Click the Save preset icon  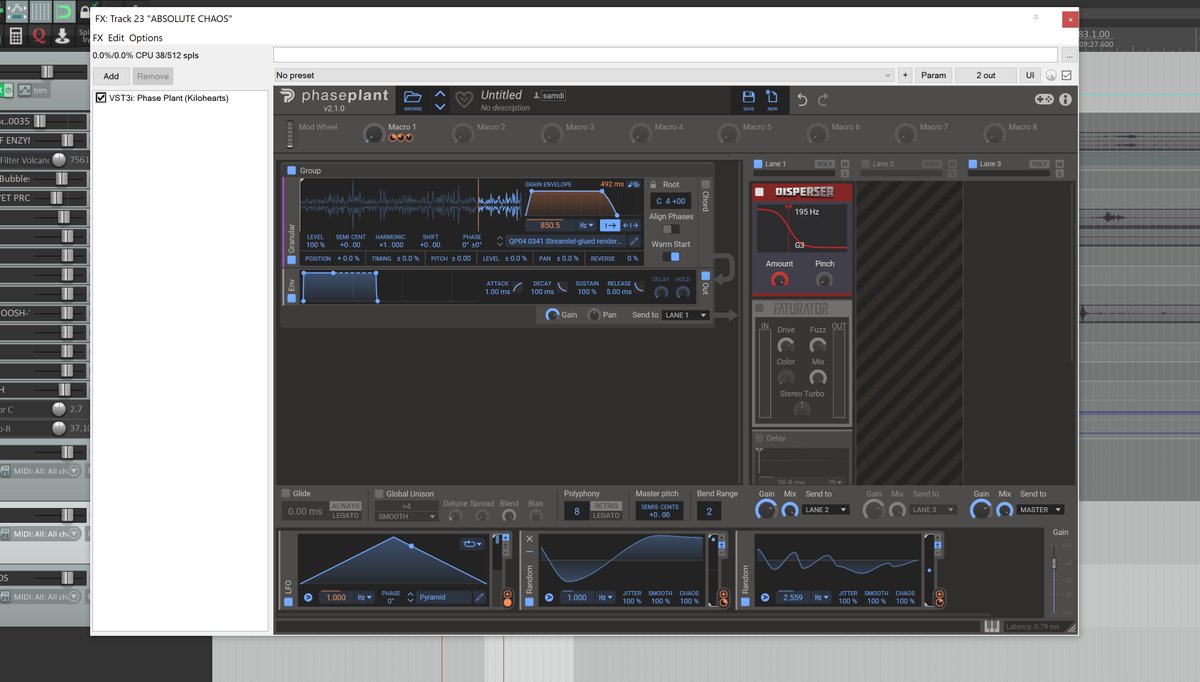coord(748,97)
